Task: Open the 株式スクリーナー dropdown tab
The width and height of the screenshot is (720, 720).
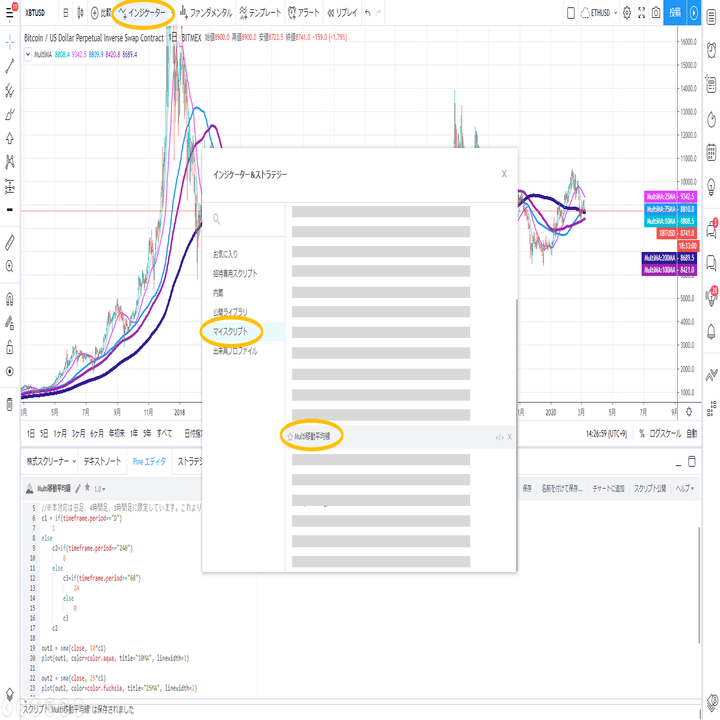Action: 51,461
